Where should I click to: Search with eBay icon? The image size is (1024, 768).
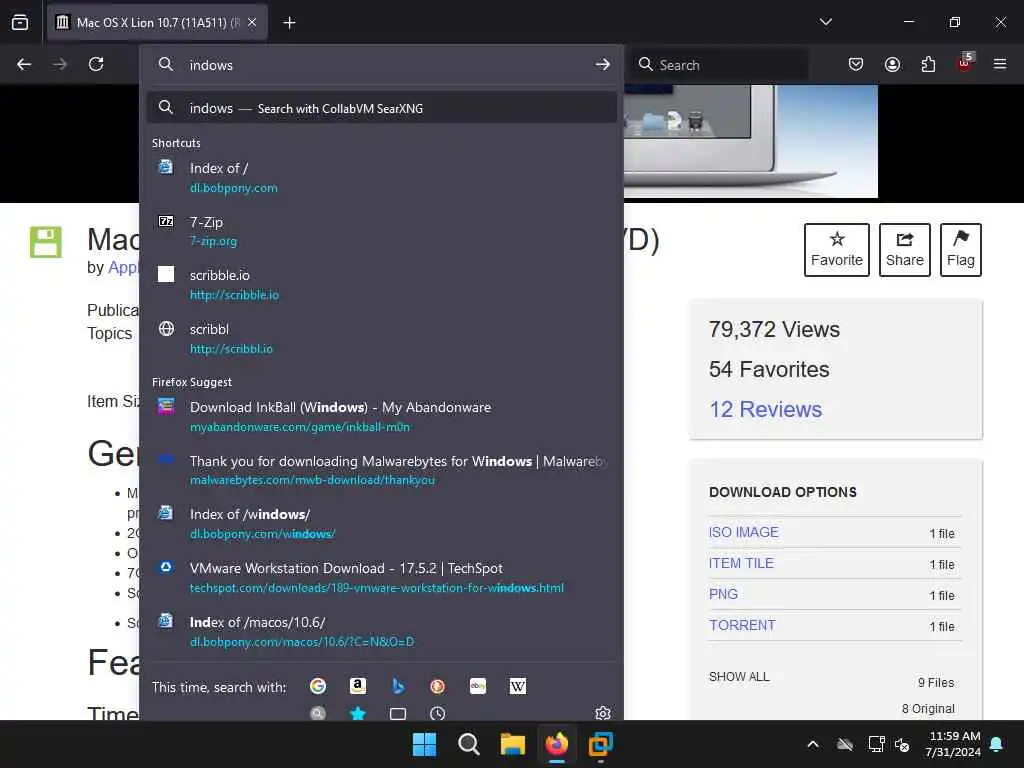(x=478, y=686)
